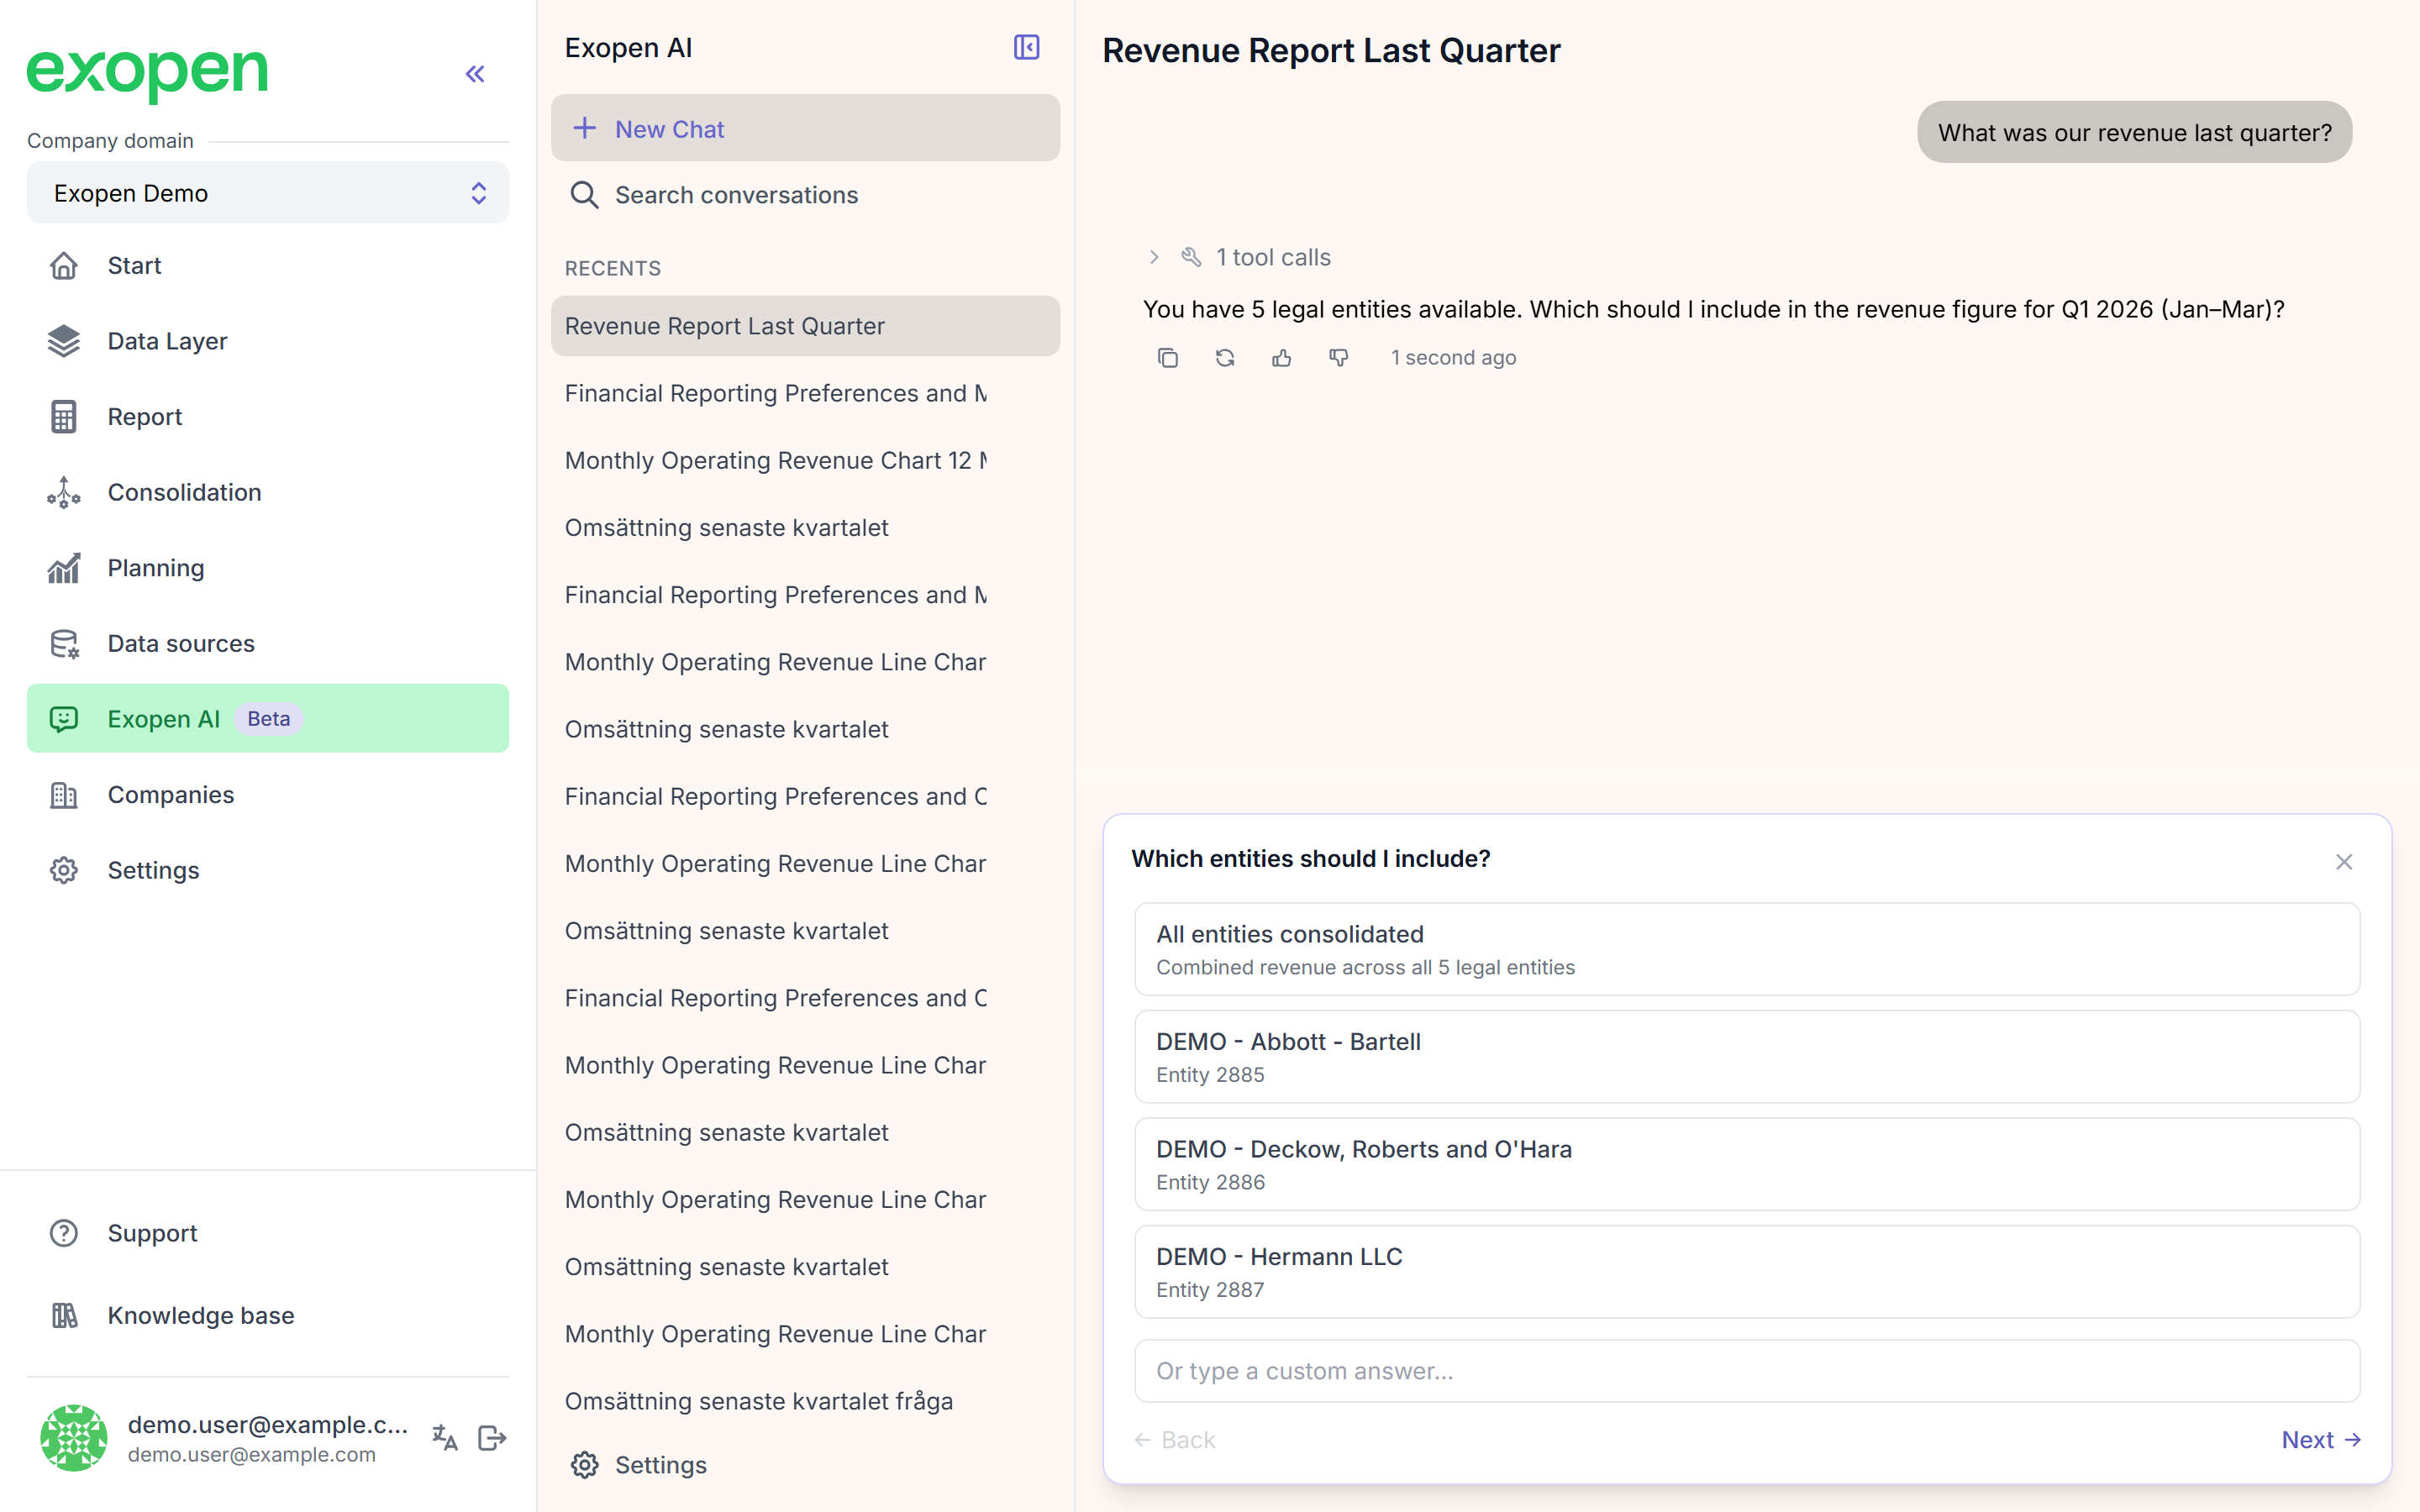This screenshot has width=2420, height=1512.
Task: Select All entities consolidated option
Action: click(x=1747, y=949)
